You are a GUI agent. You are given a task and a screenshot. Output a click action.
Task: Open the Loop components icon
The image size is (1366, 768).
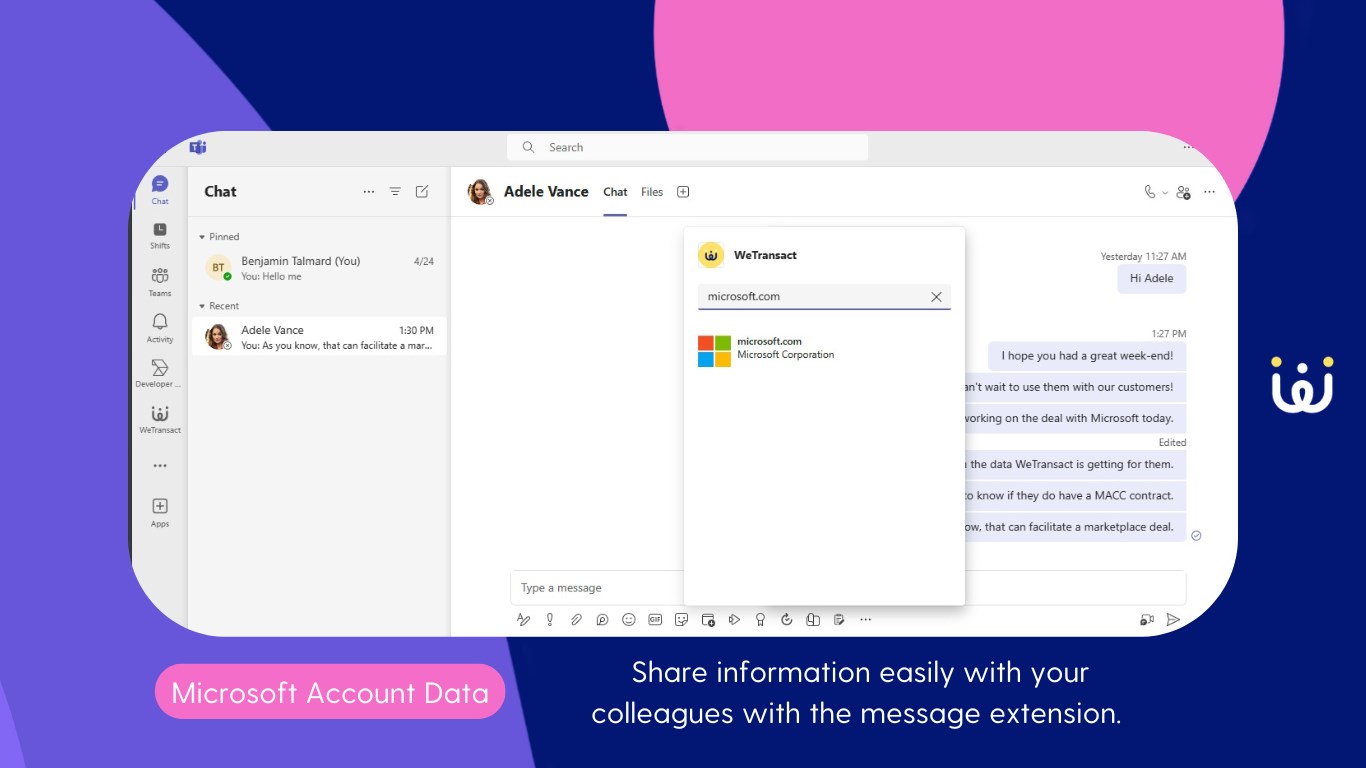click(602, 620)
